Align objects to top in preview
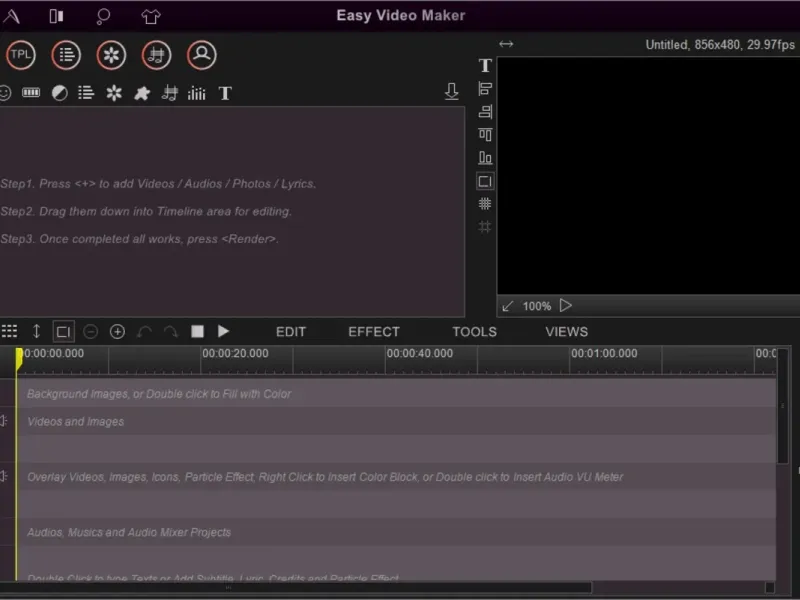Screen dimensions: 800x600 [485, 135]
